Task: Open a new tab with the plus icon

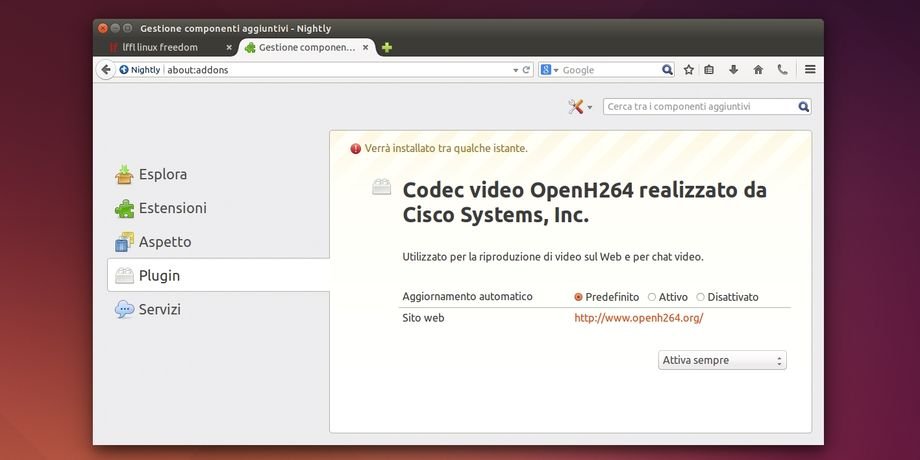Action: 387,48
